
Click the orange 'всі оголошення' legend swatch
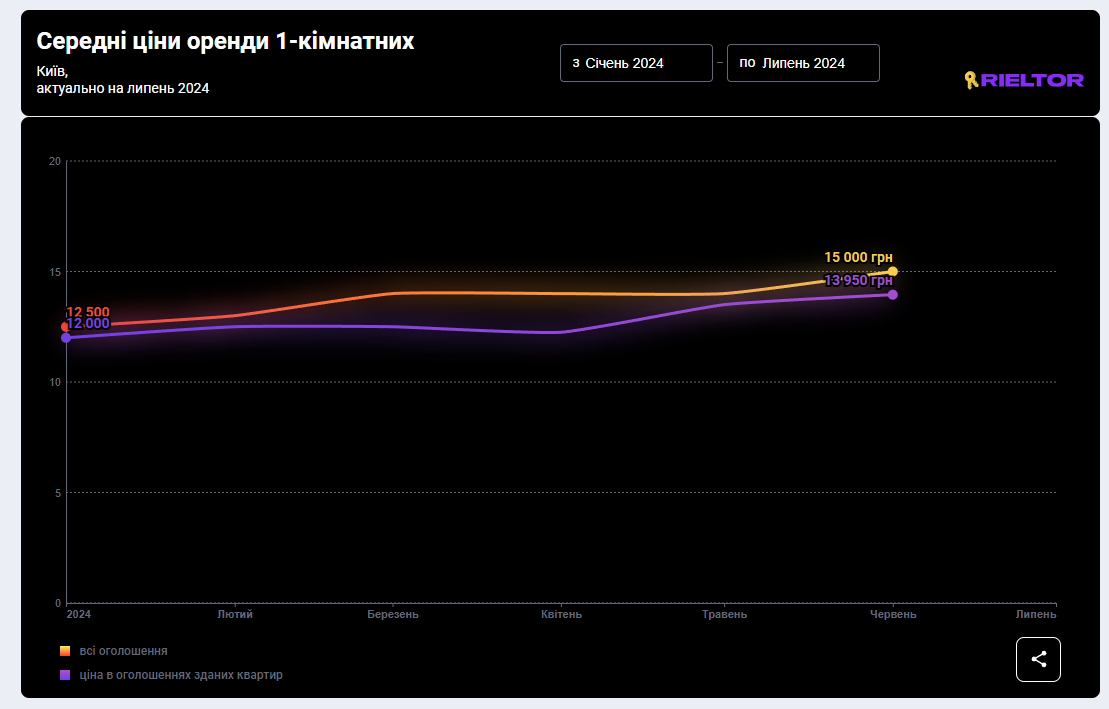pos(65,651)
